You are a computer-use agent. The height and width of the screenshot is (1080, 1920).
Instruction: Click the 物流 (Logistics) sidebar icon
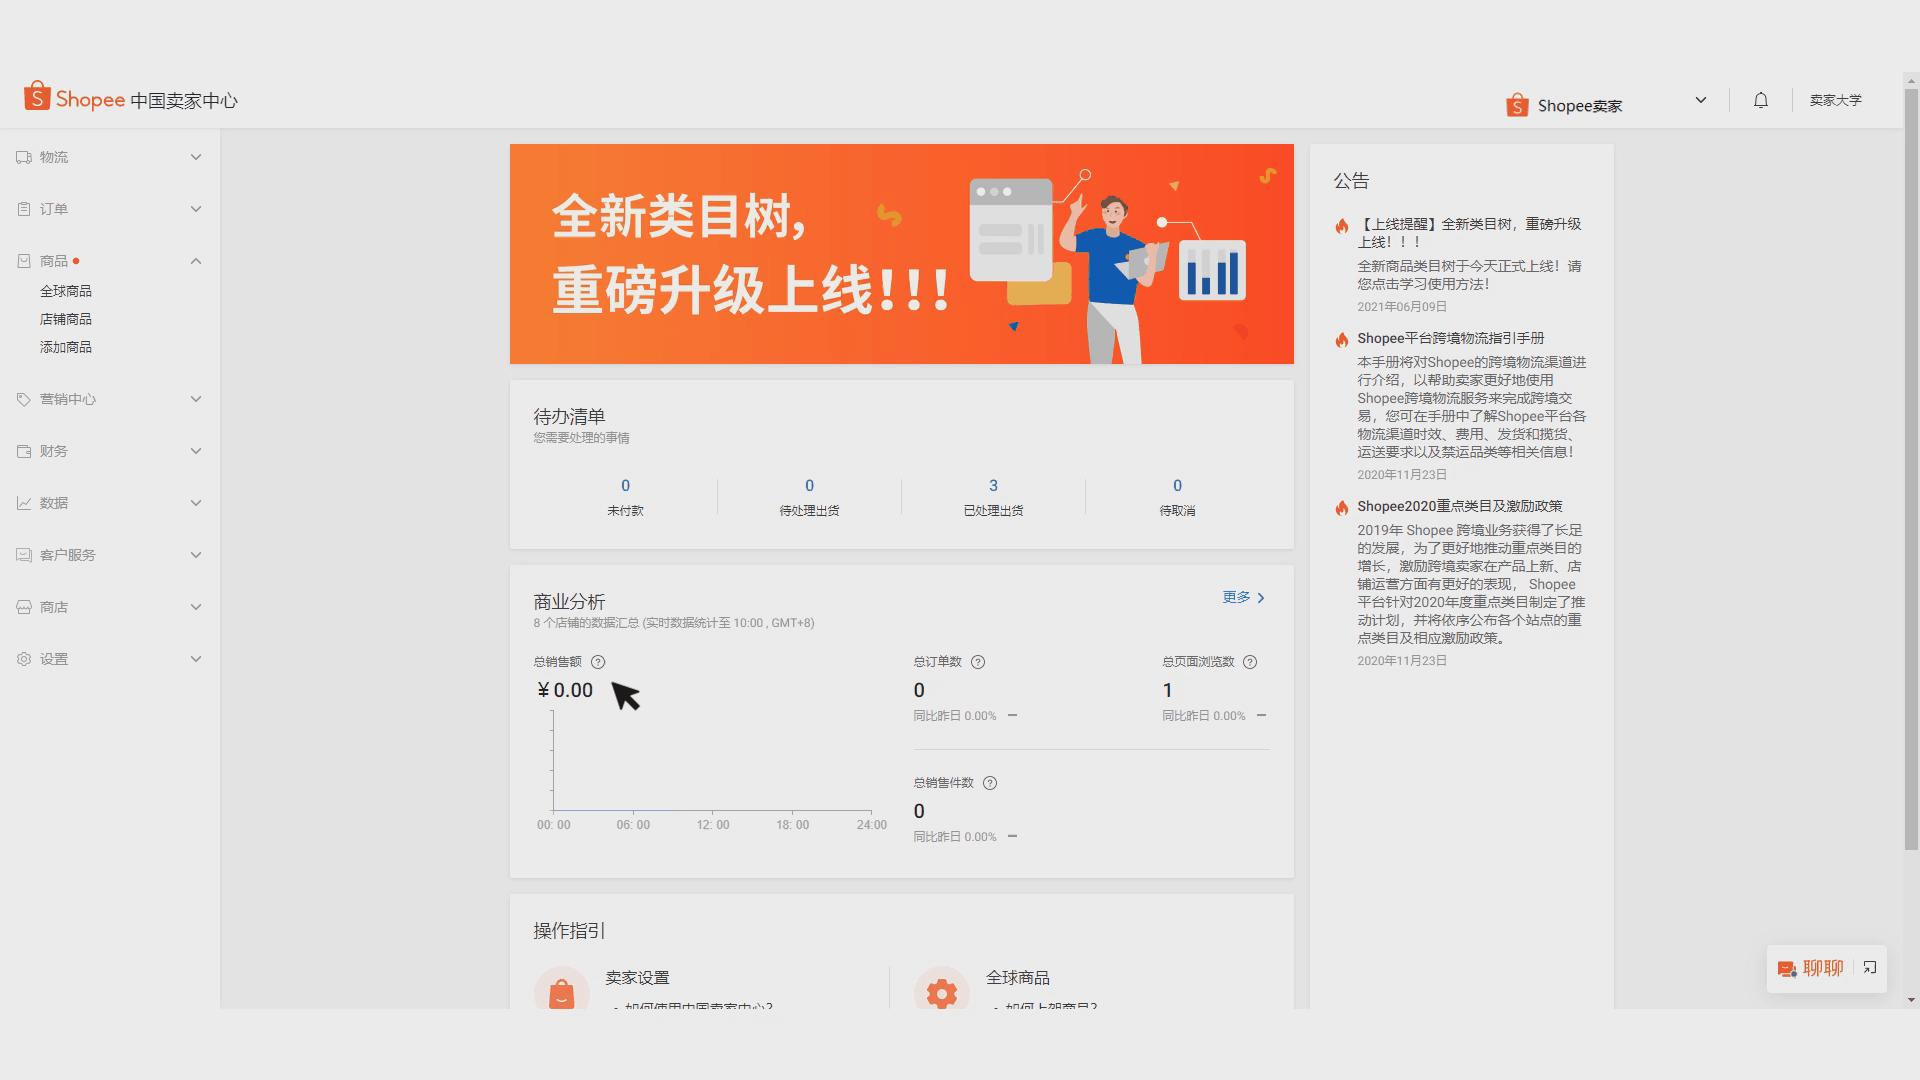tap(24, 157)
